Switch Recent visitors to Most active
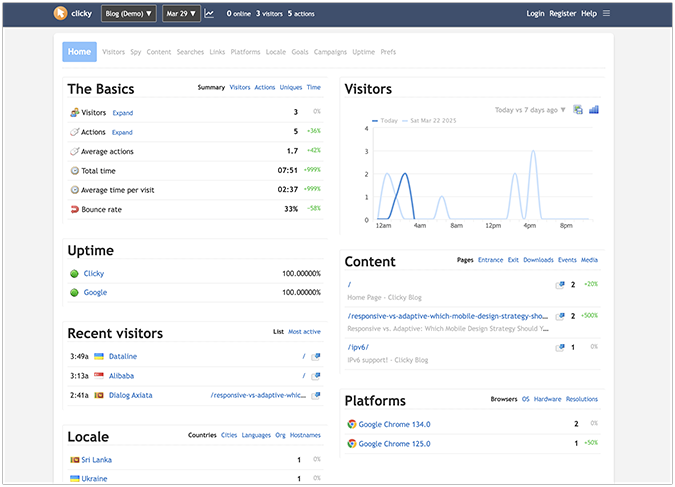Viewport: 675px width, 487px height. pyautogui.click(x=304, y=332)
